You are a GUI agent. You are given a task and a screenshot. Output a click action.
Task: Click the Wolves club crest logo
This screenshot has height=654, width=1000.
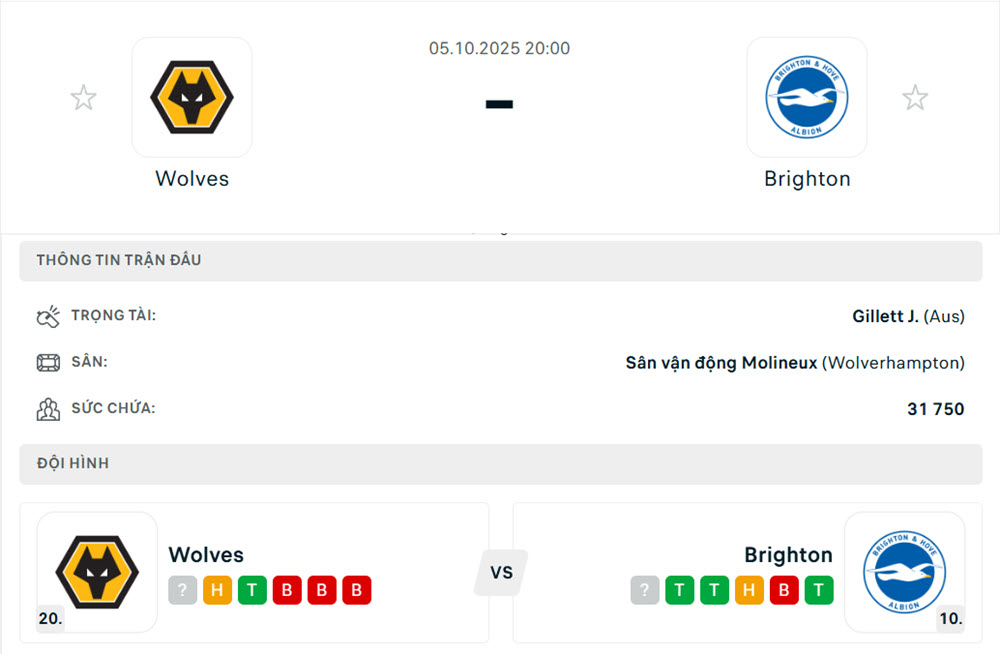(192, 97)
